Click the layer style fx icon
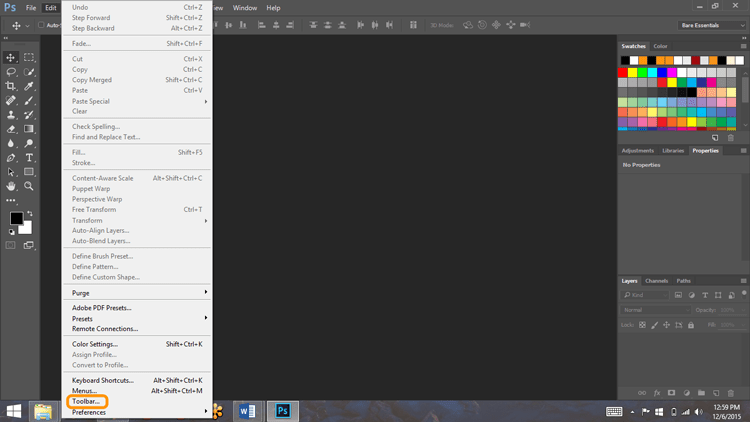Image resolution: width=750 pixels, height=422 pixels. [657, 393]
